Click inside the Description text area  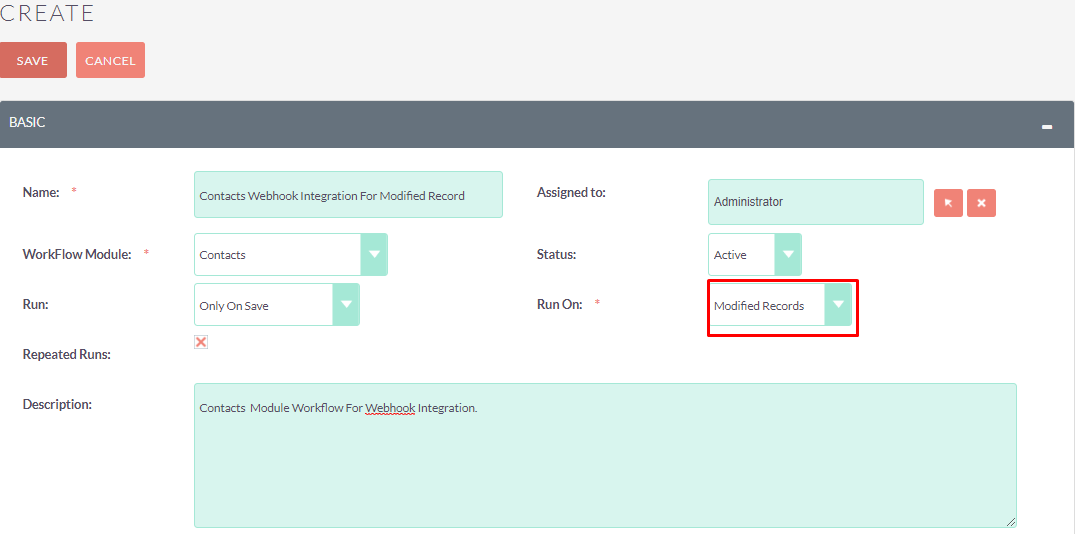(x=605, y=455)
